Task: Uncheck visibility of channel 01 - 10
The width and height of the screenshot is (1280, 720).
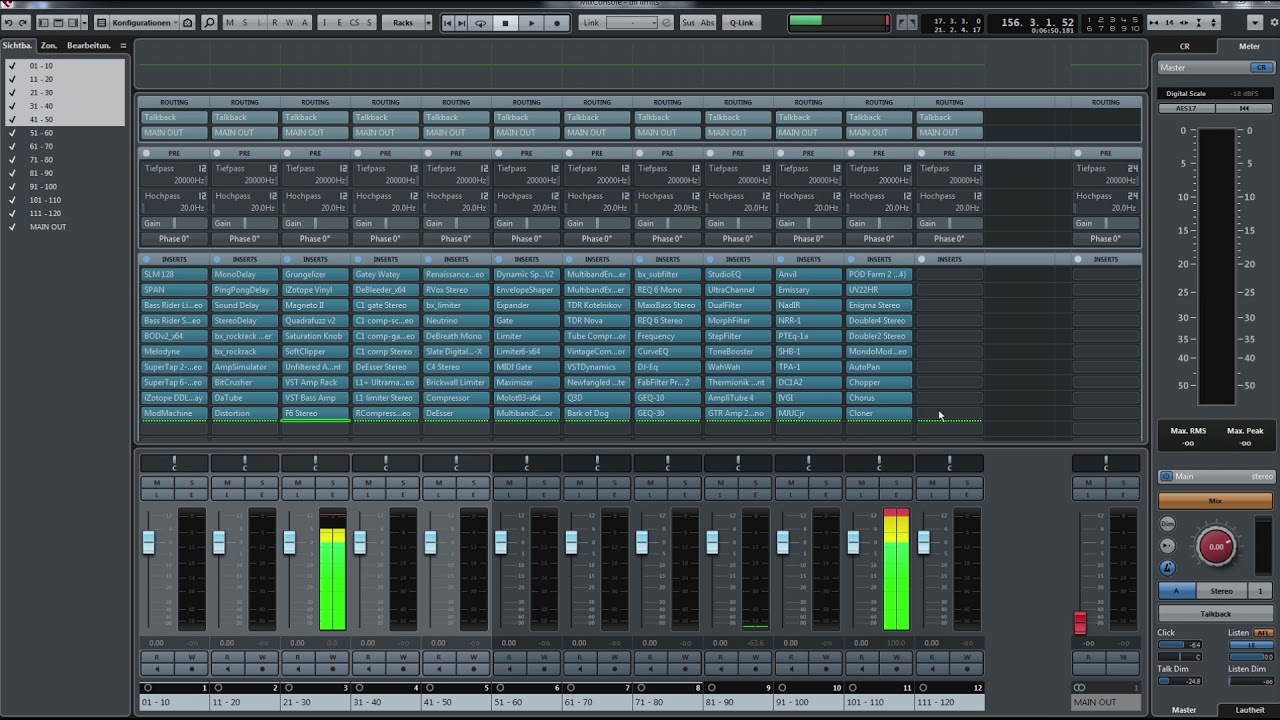Action: [x=11, y=66]
